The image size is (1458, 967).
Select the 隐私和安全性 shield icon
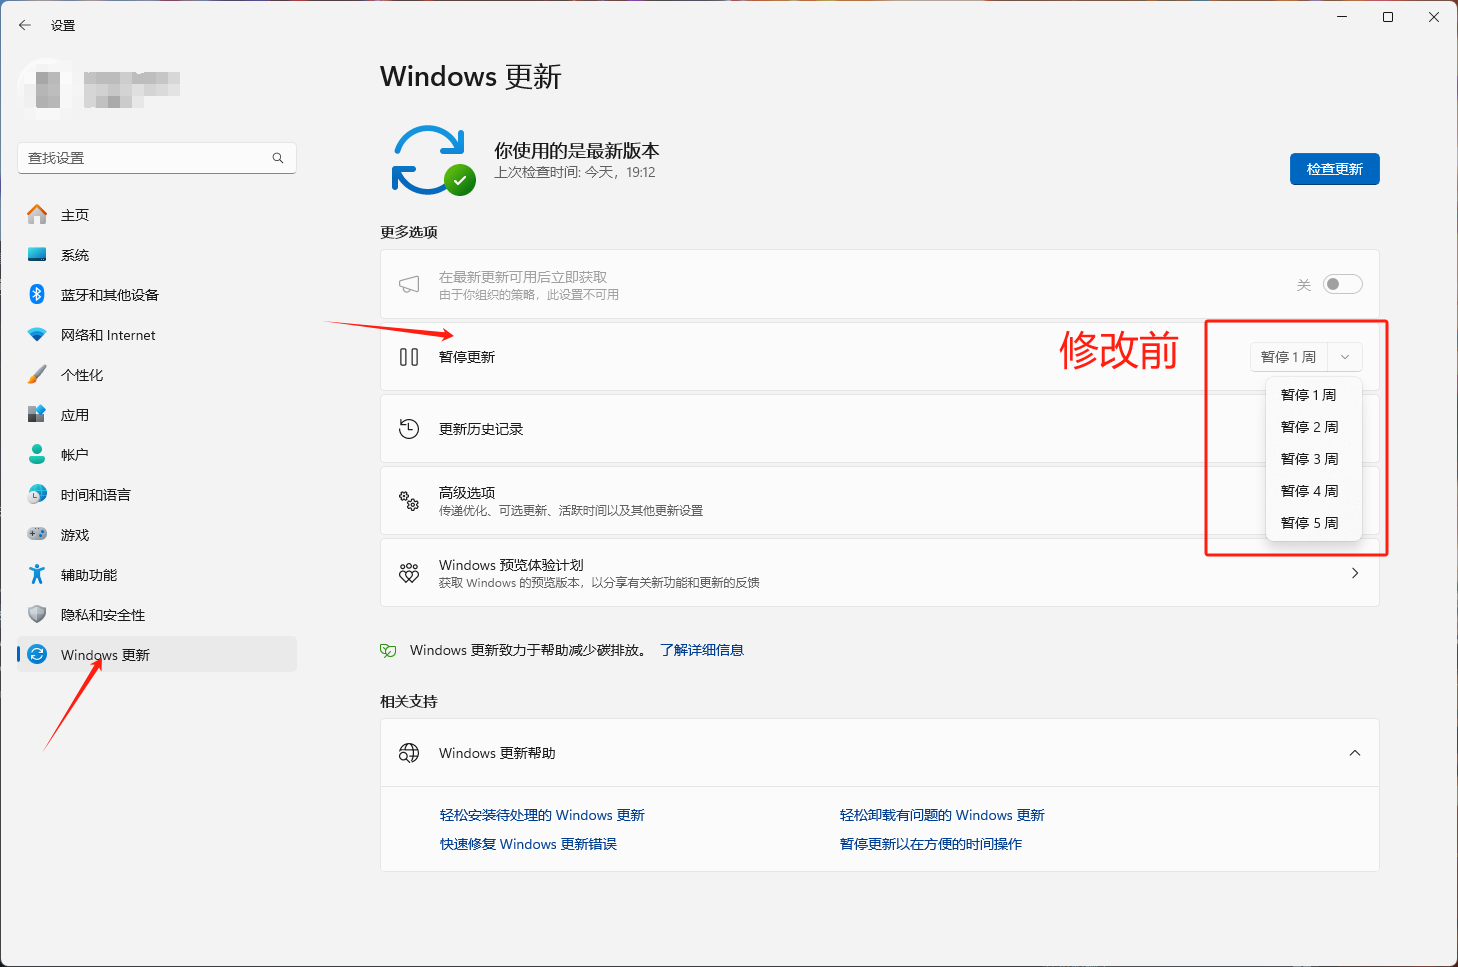37,614
